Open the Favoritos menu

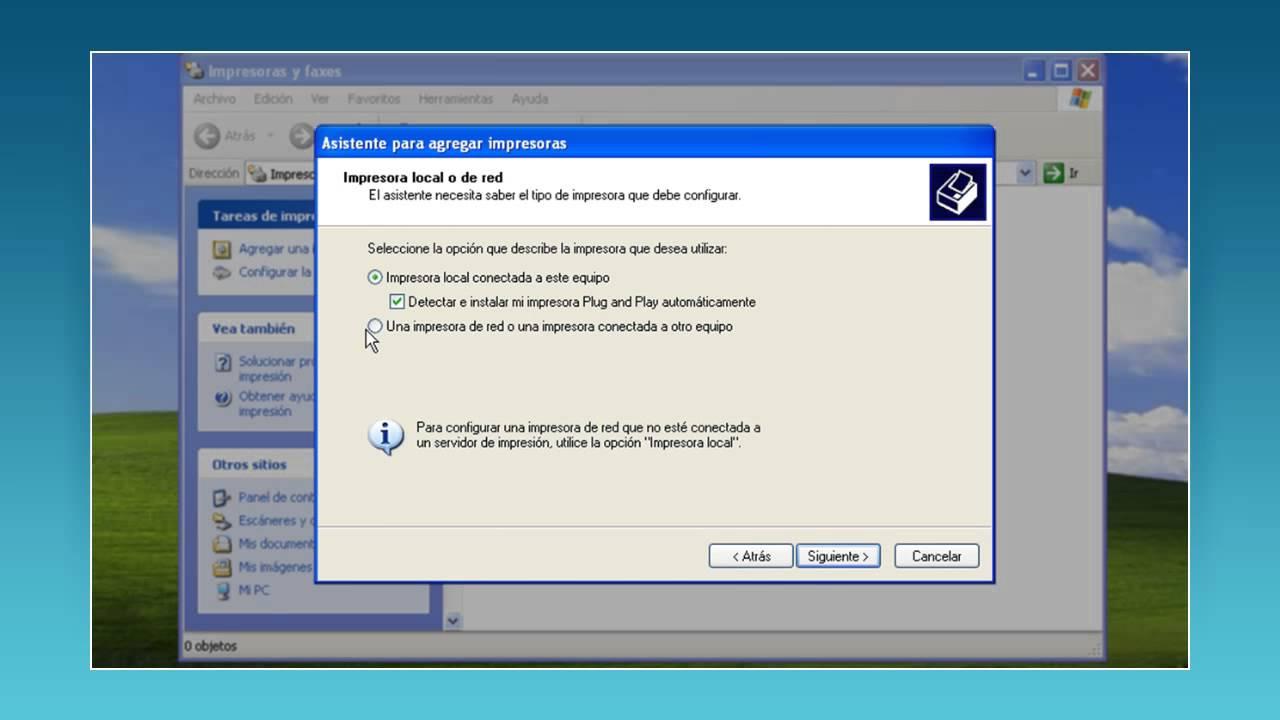pyautogui.click(x=374, y=98)
